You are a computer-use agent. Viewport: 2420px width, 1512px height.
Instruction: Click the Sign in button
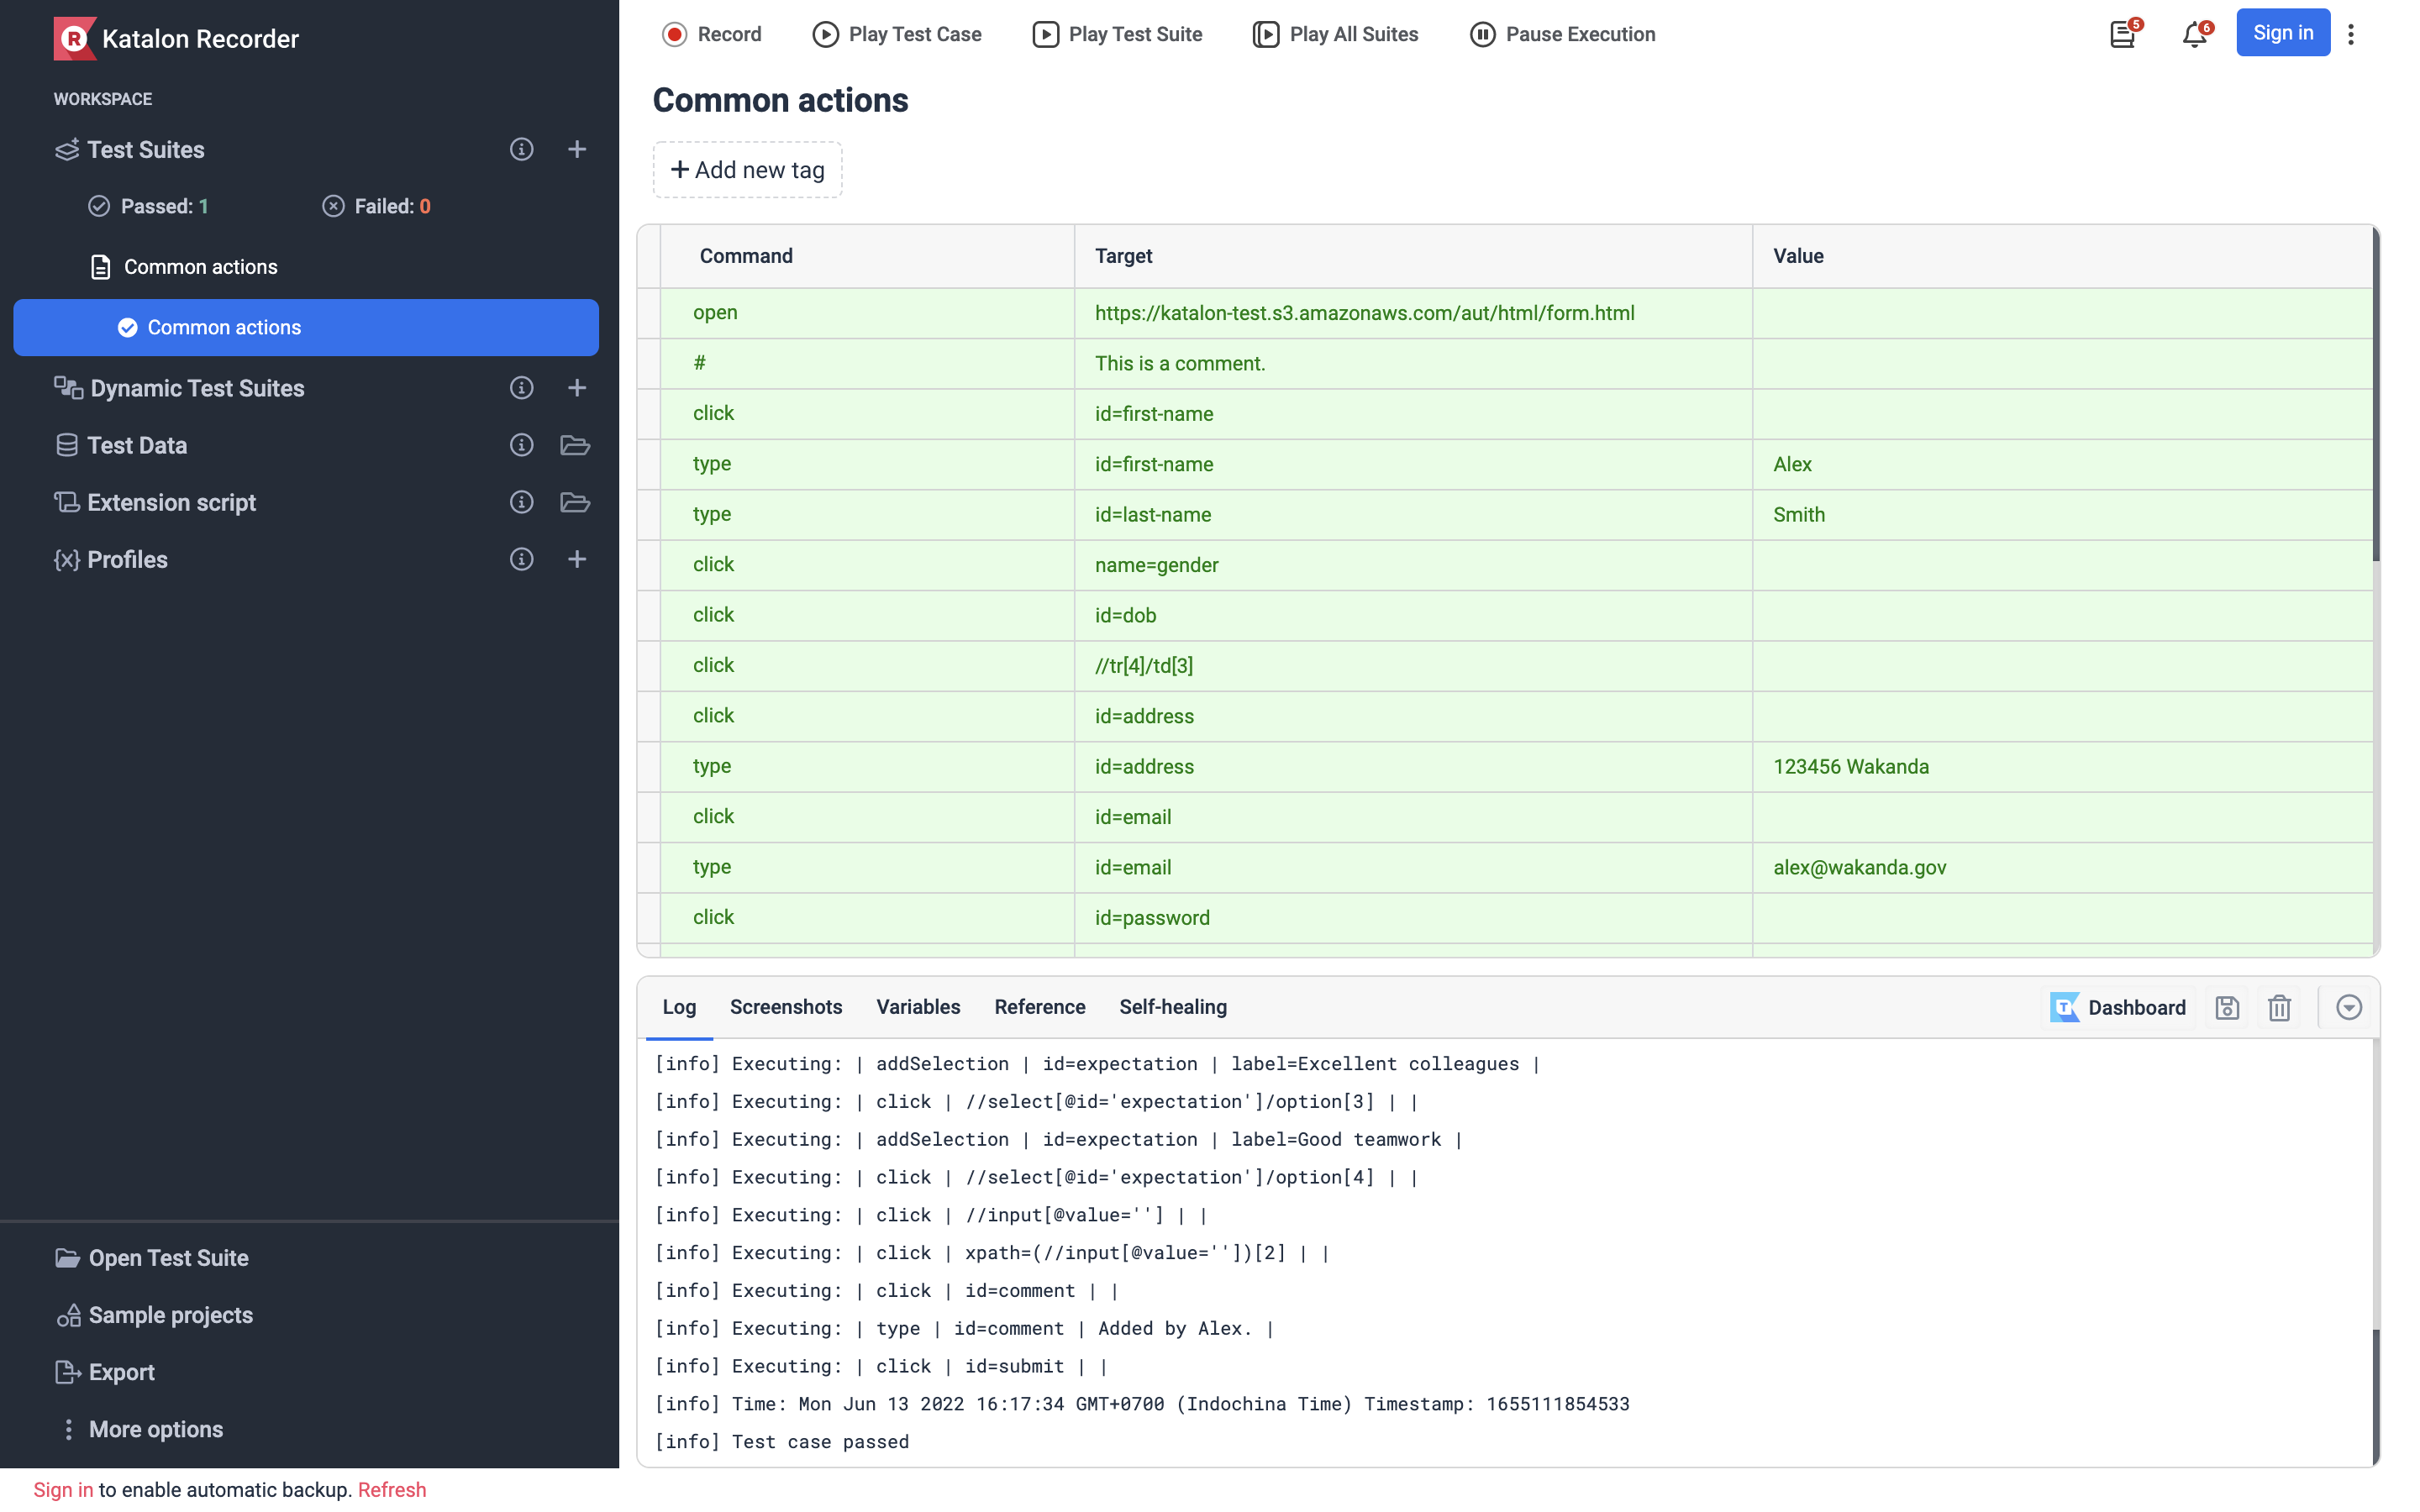2283,32
